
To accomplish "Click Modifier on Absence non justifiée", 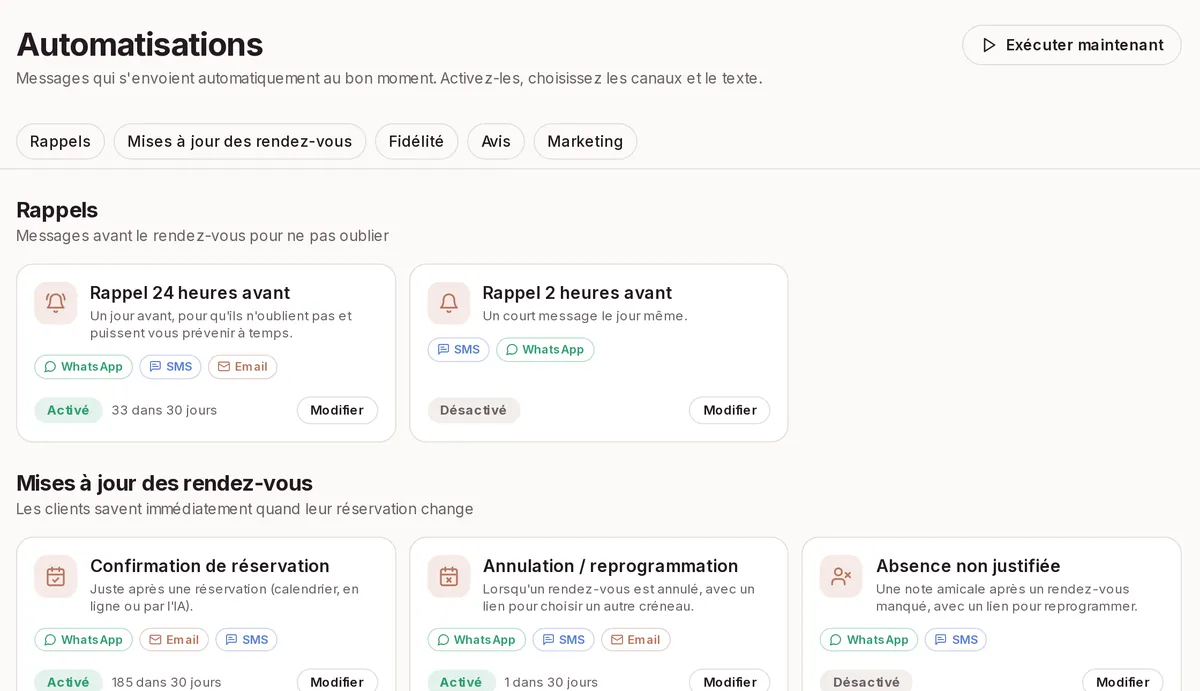I will tap(1122, 682).
